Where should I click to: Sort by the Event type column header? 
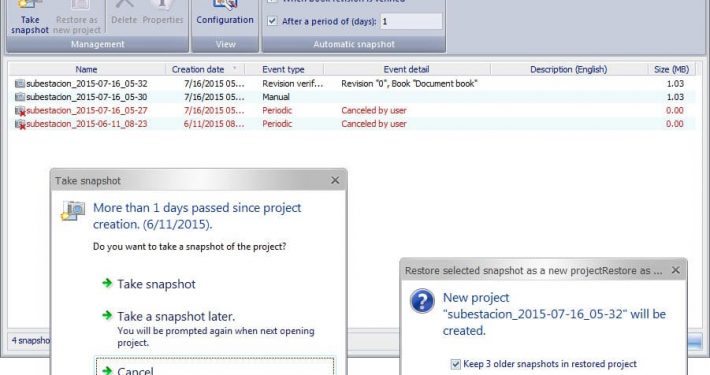[x=283, y=69]
